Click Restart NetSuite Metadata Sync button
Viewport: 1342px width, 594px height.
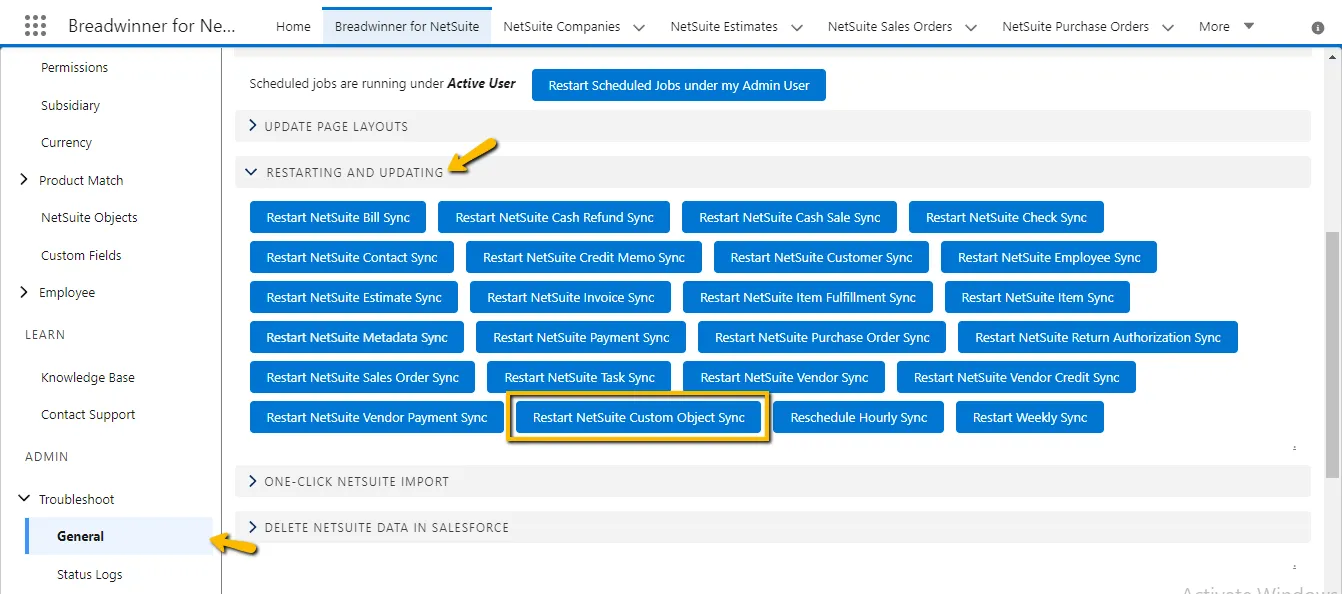(357, 337)
